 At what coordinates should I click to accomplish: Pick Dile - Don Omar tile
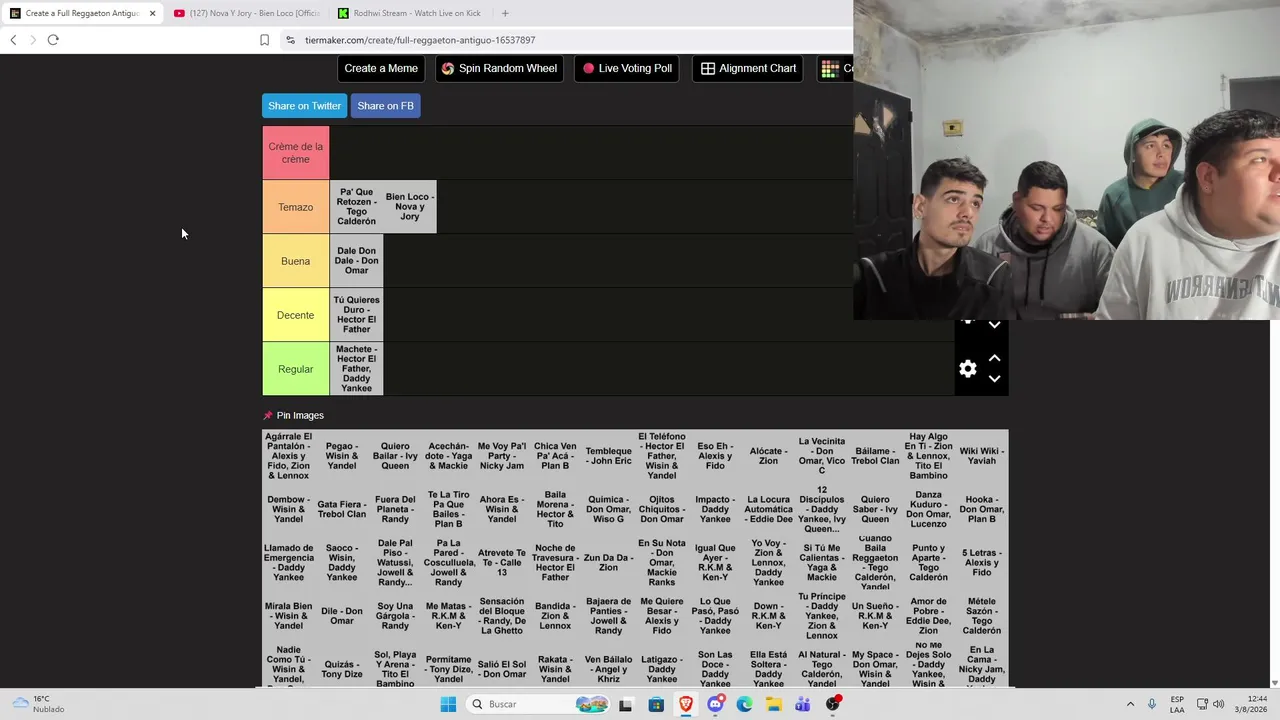click(x=342, y=616)
